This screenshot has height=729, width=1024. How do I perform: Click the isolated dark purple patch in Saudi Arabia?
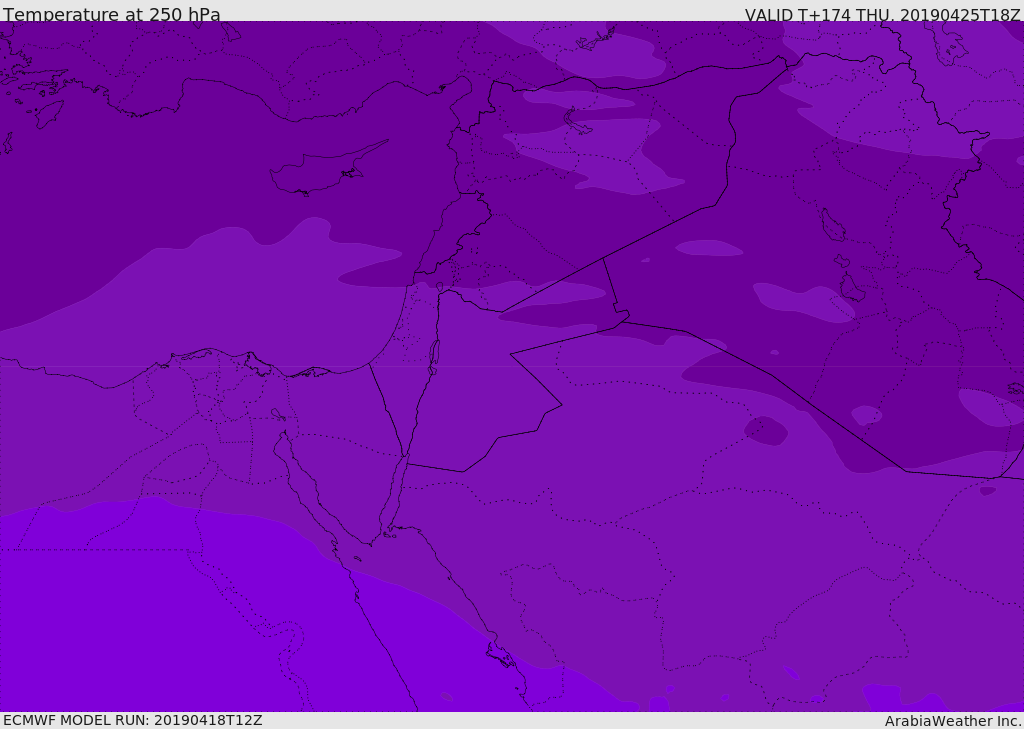[766, 430]
